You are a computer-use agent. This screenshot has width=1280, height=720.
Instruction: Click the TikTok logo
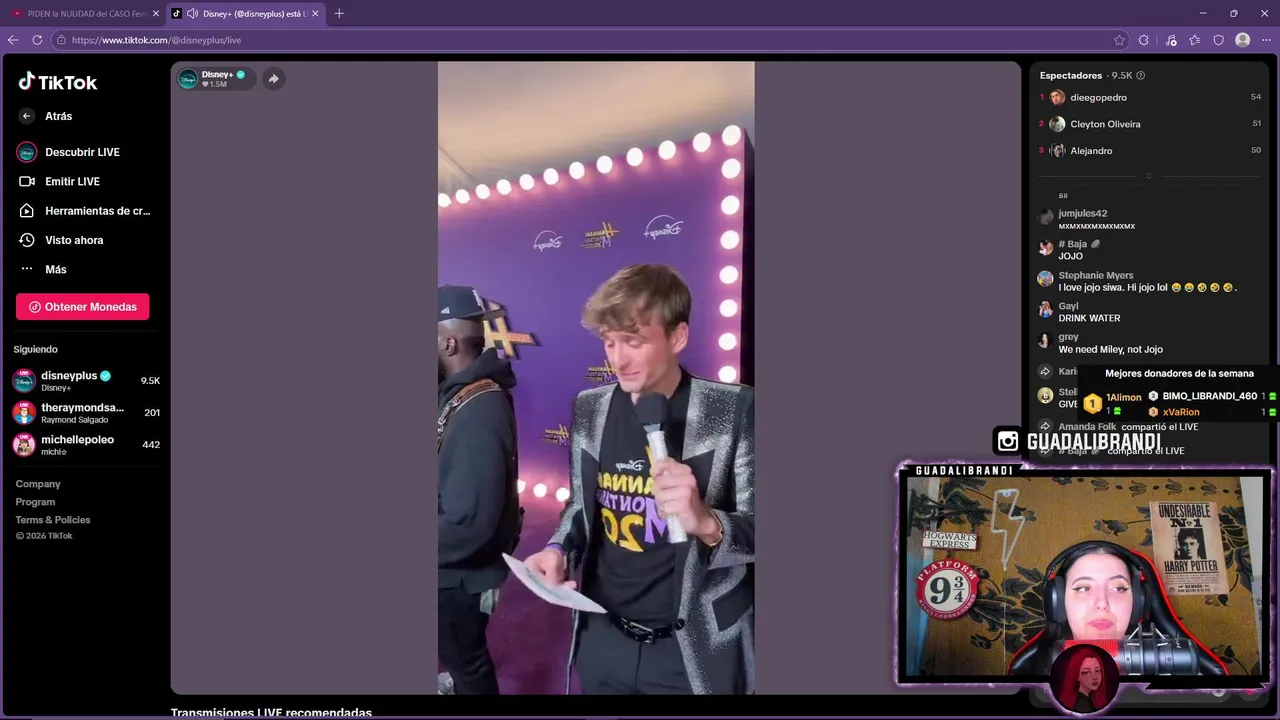point(57,82)
